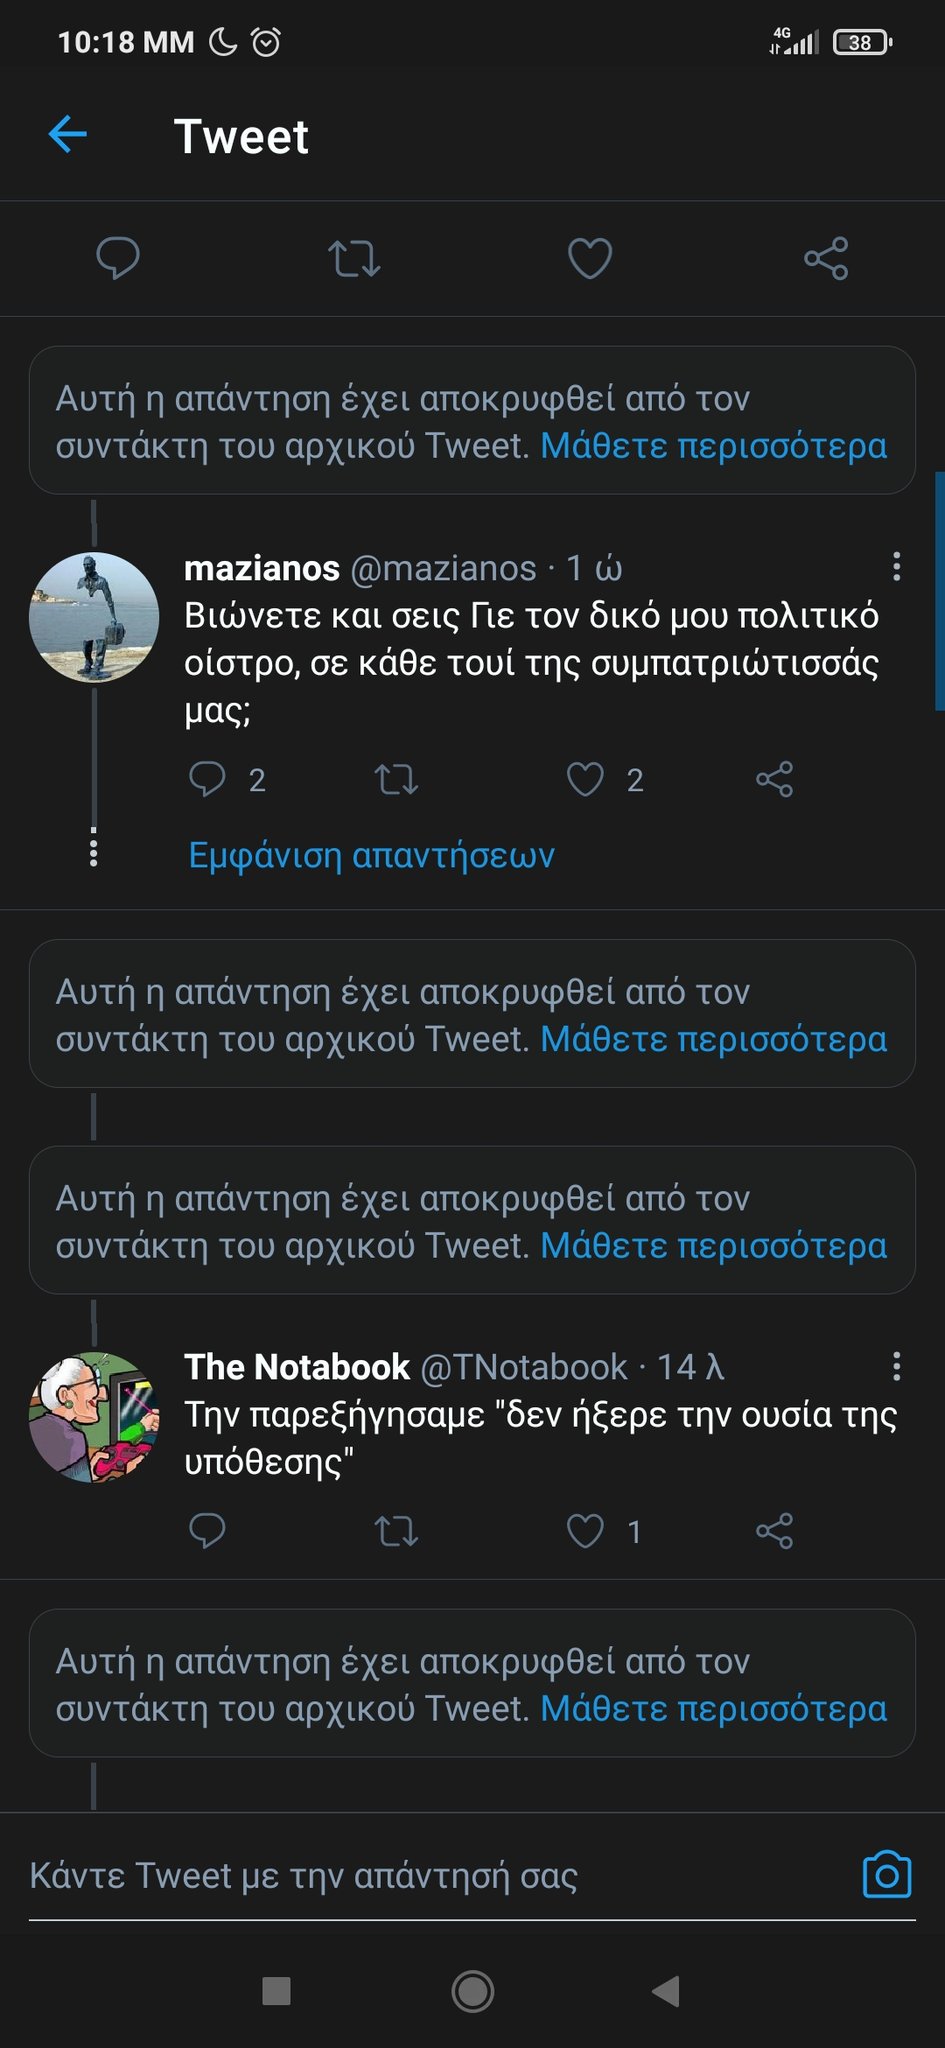Viewport: 945px width, 2048px height.
Task: Share the mazianos reply
Action: [774, 779]
